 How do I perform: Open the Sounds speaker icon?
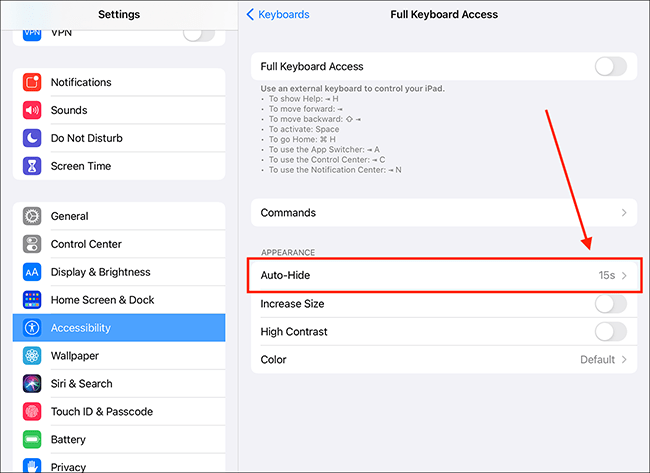[32, 110]
